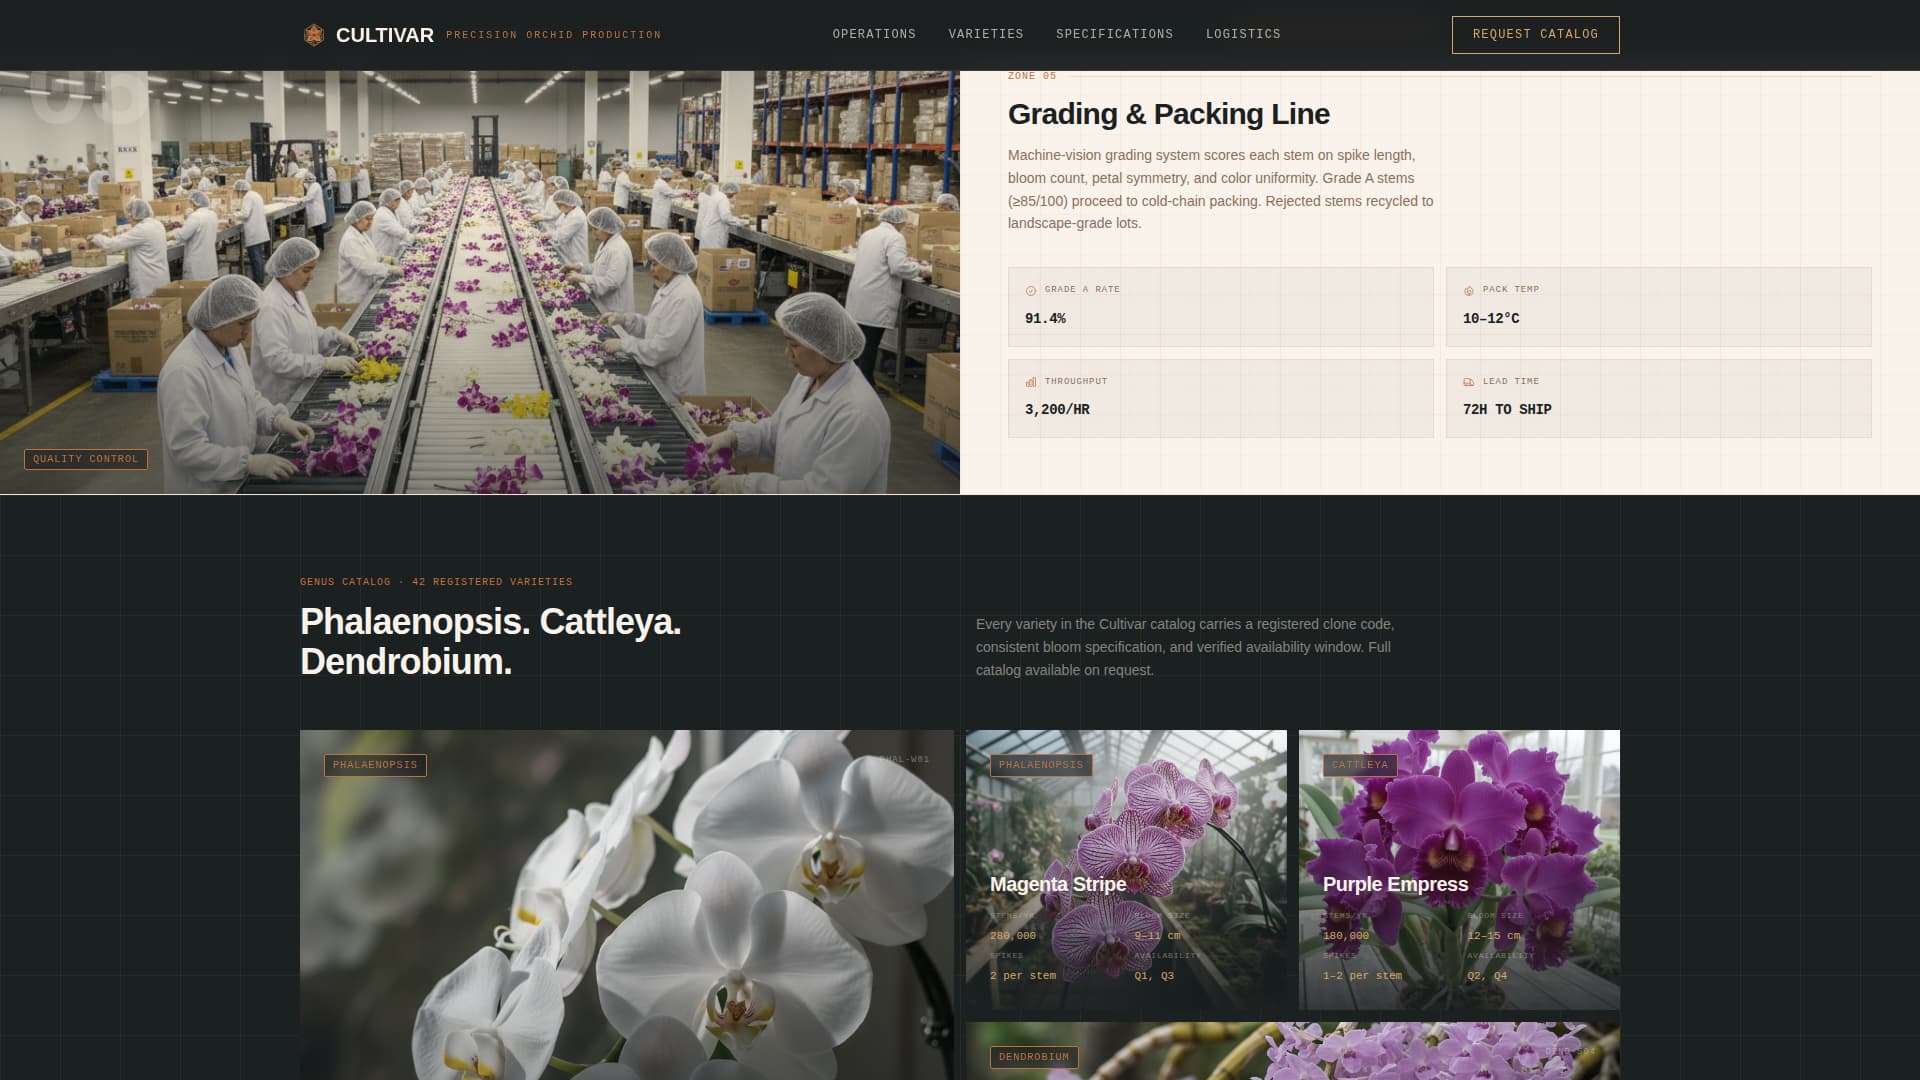The height and width of the screenshot is (1080, 1920).
Task: Open the LOGISTICS menu item
Action: 1242,34
